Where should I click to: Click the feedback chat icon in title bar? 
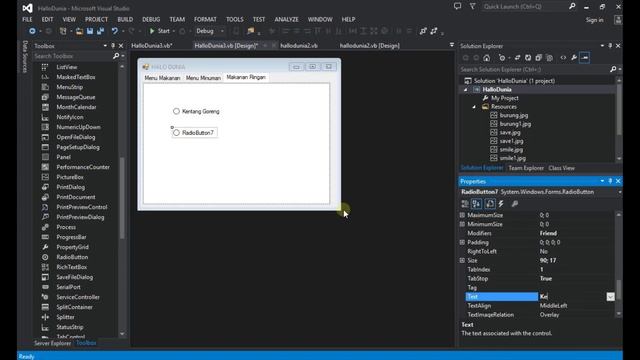point(457,7)
